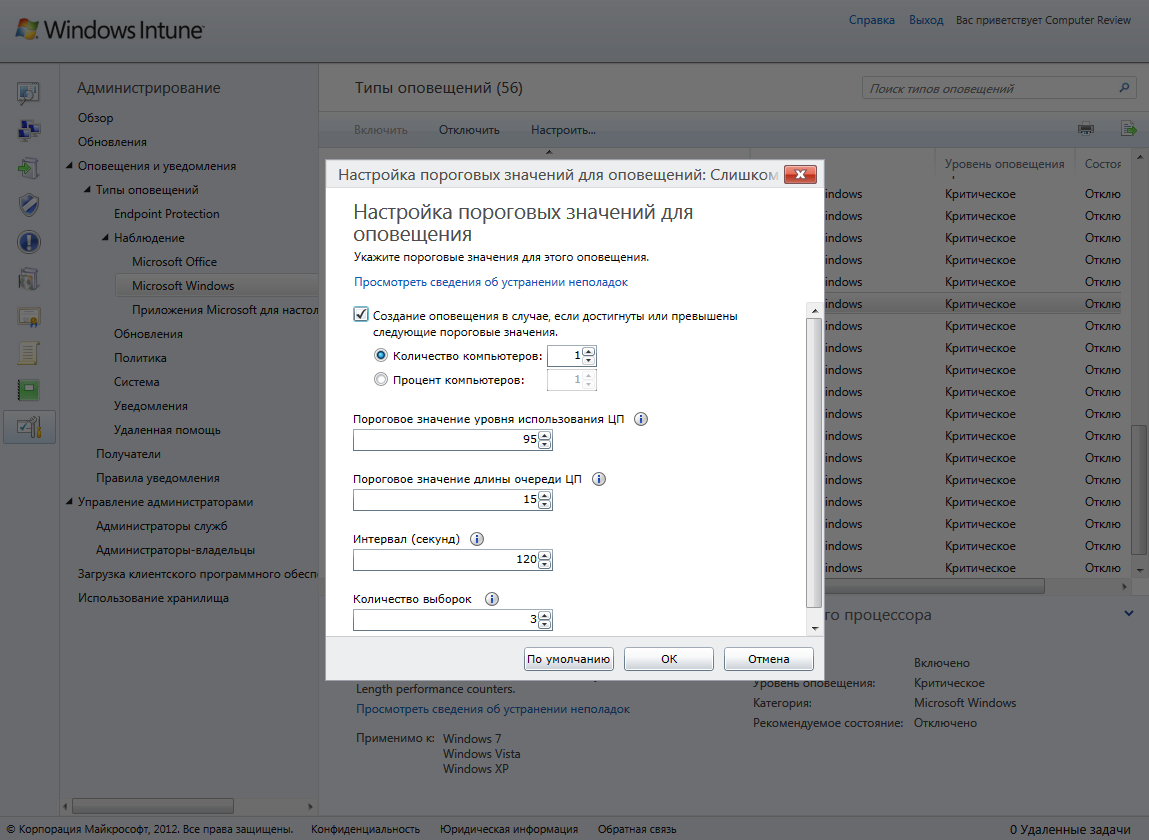The height and width of the screenshot is (840, 1149).
Task: Click the printer icon above the alerts table
Action: pos(1086,129)
